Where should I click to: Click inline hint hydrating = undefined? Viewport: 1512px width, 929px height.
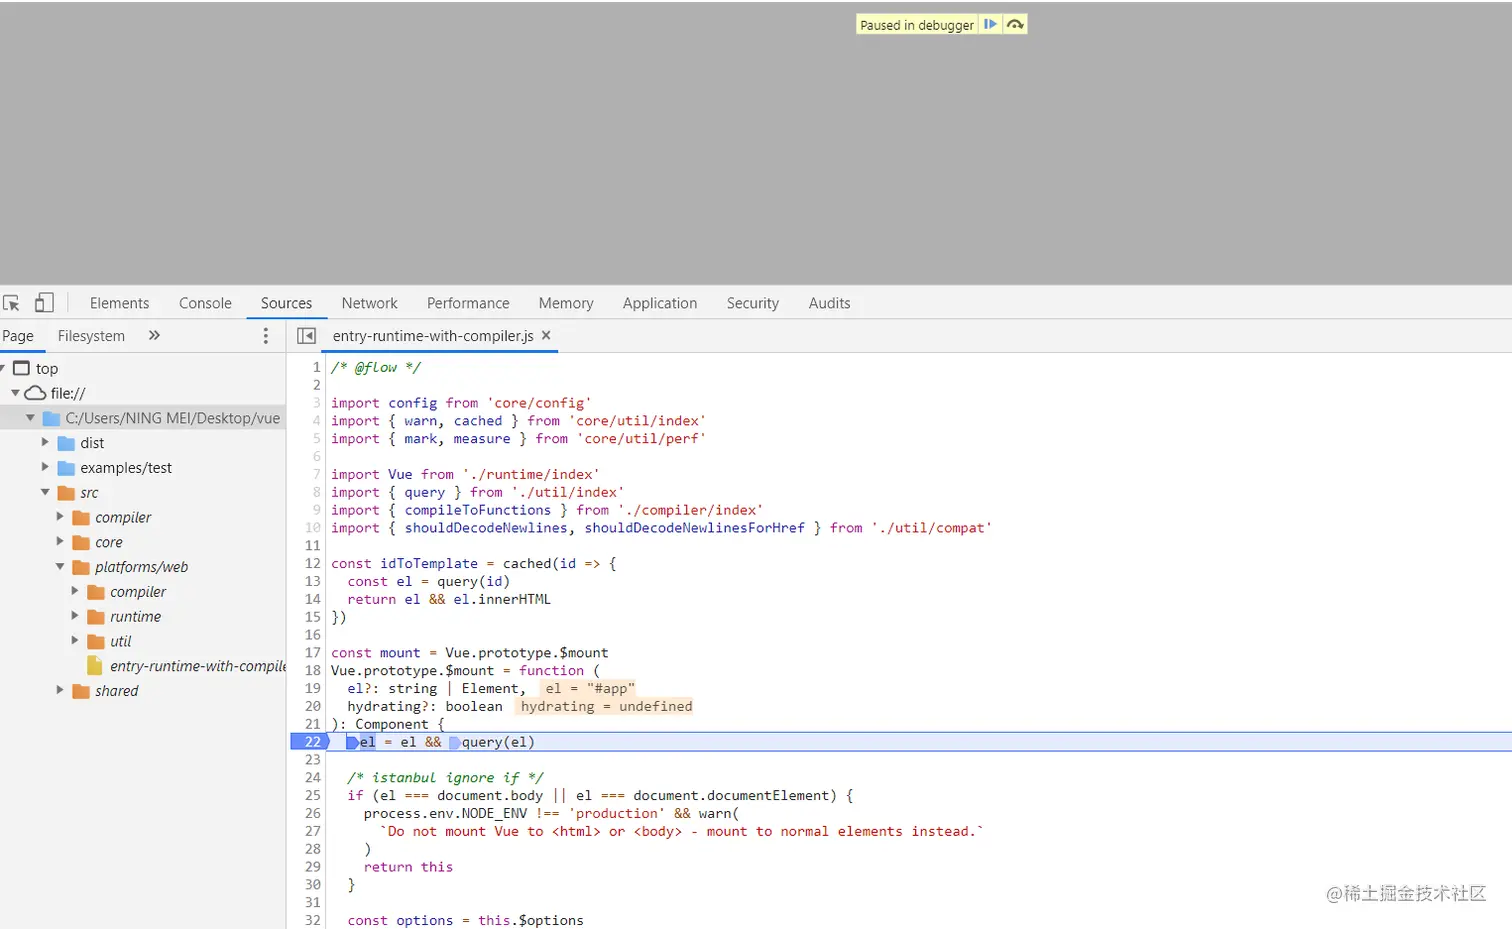pyautogui.click(x=606, y=706)
